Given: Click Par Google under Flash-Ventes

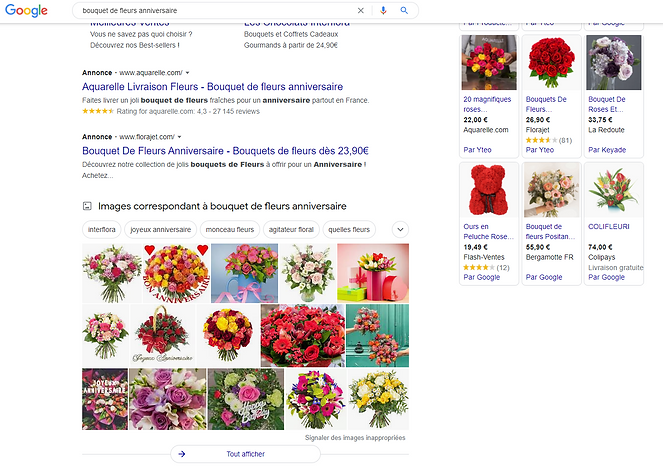Looking at the screenshot, I should tap(482, 277).
